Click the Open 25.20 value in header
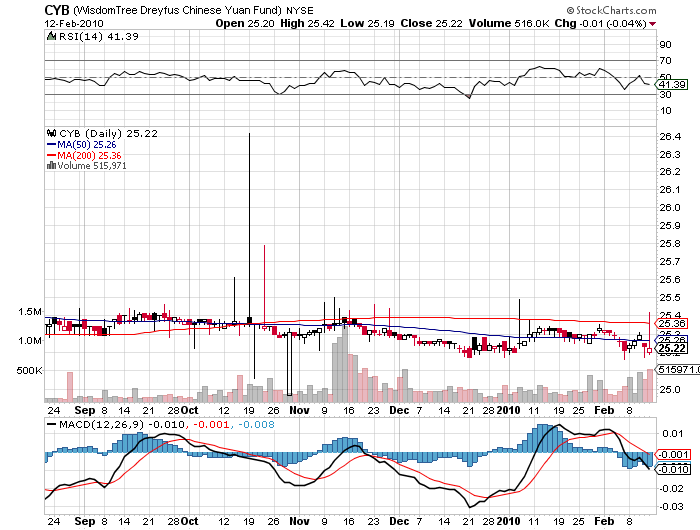This screenshot has width=700, height=530. click(x=245, y=23)
